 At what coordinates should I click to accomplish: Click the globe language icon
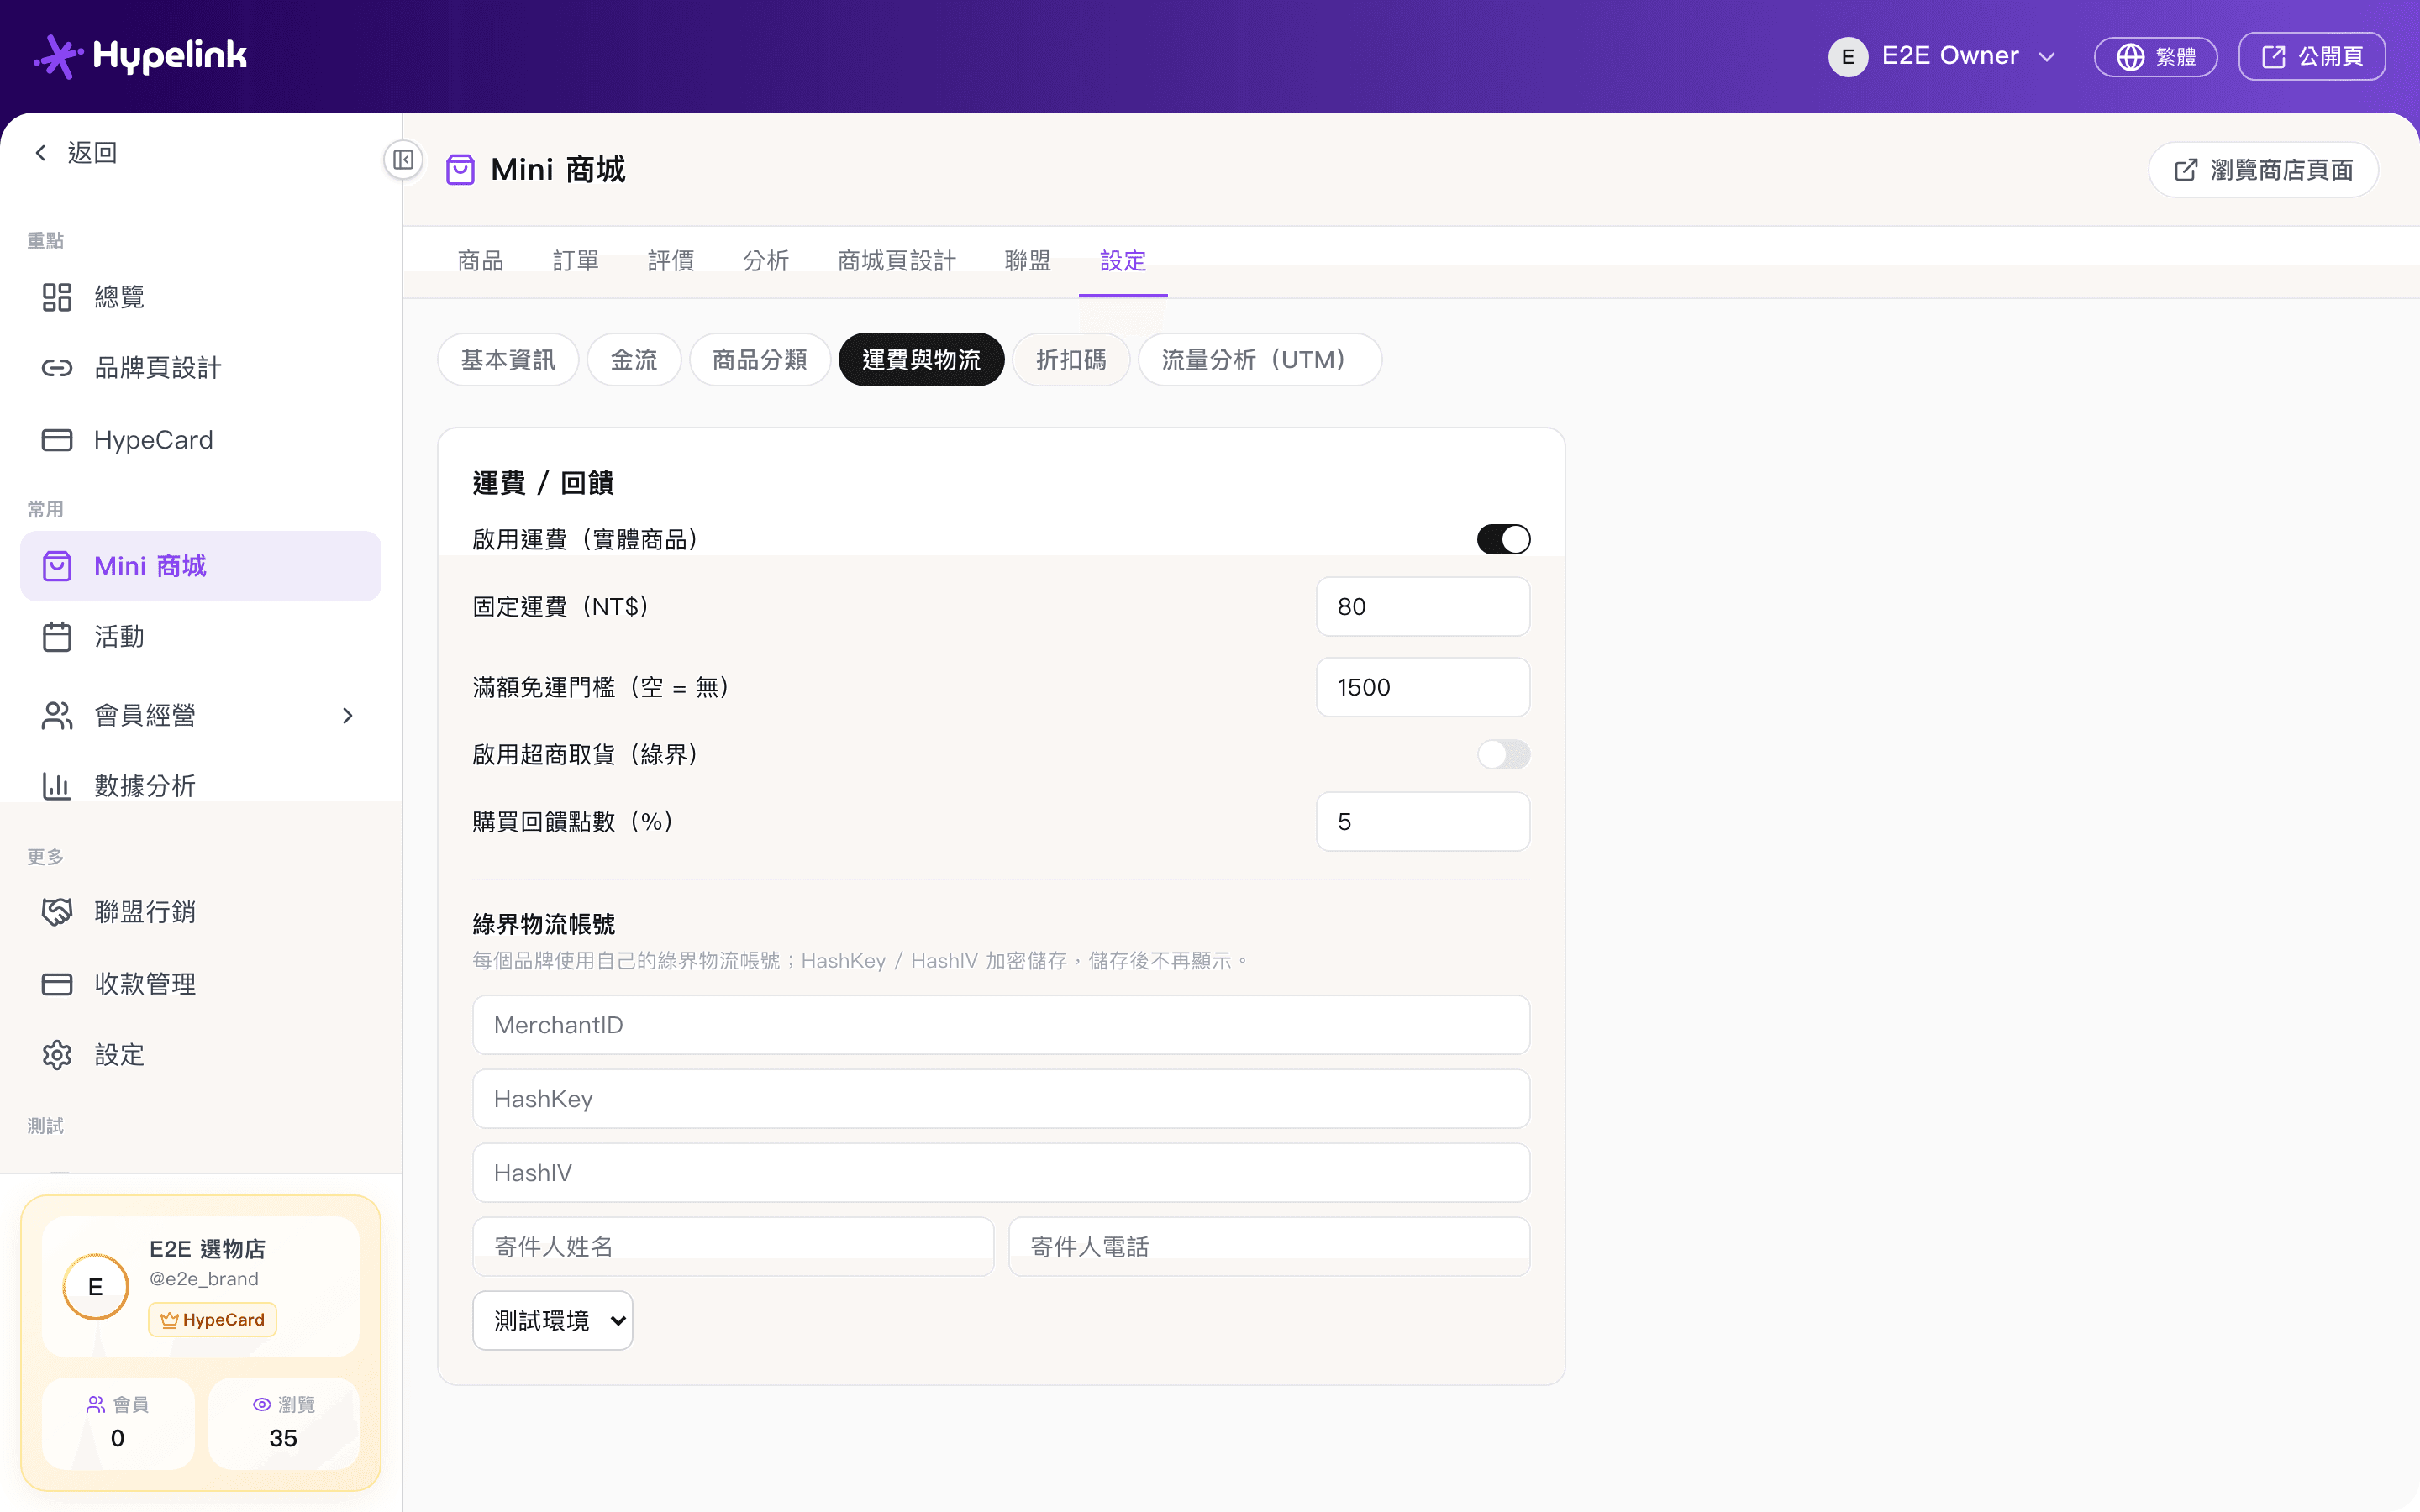pos(2130,57)
